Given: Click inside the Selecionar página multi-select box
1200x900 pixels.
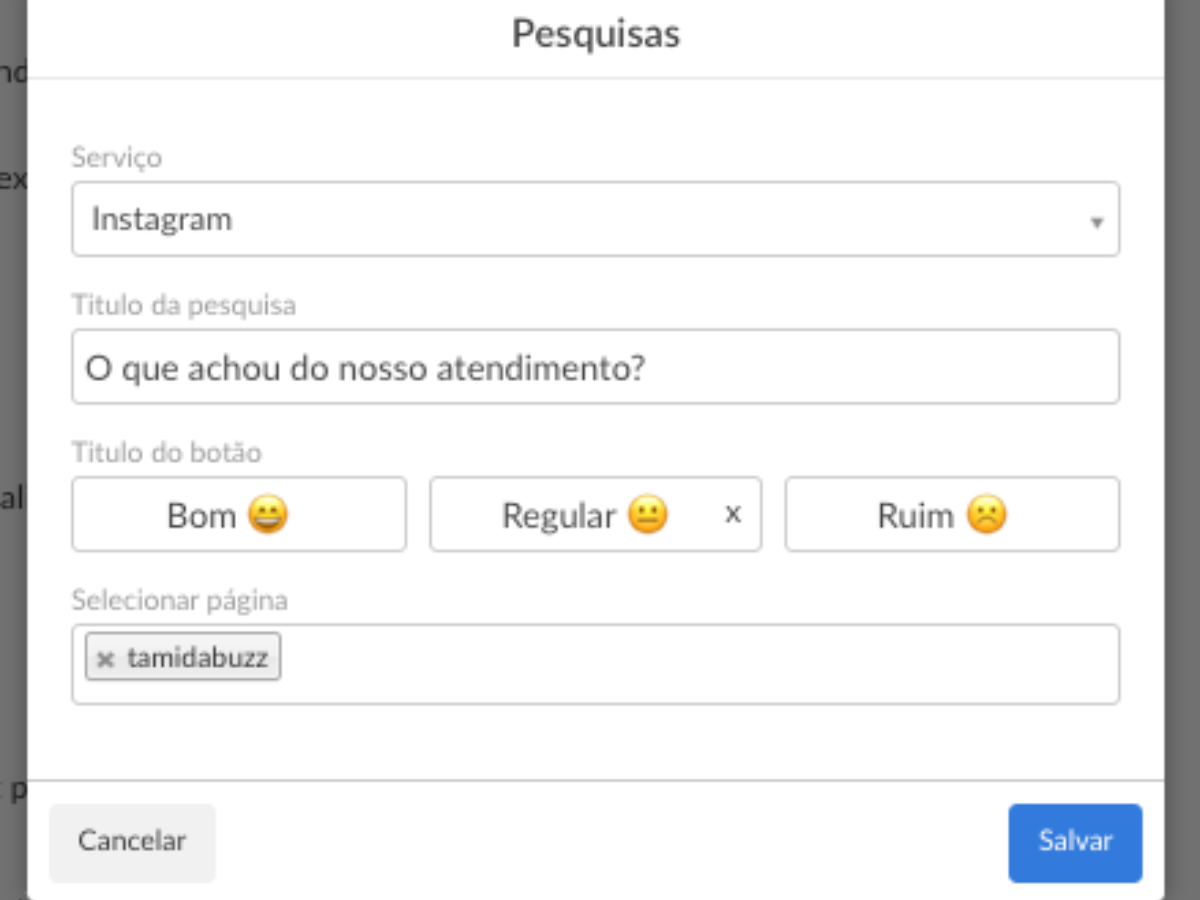Looking at the screenshot, I should [x=700, y=664].
